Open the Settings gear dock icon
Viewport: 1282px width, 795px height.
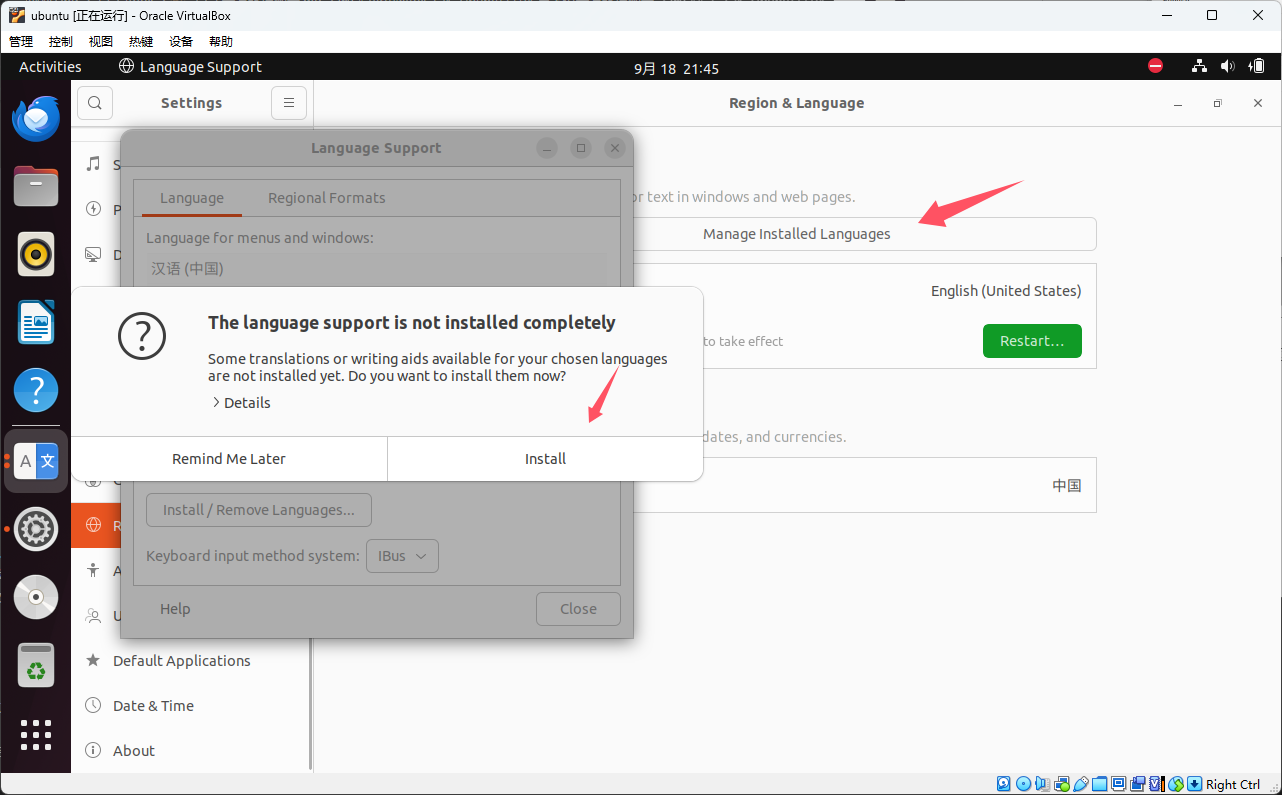36,528
